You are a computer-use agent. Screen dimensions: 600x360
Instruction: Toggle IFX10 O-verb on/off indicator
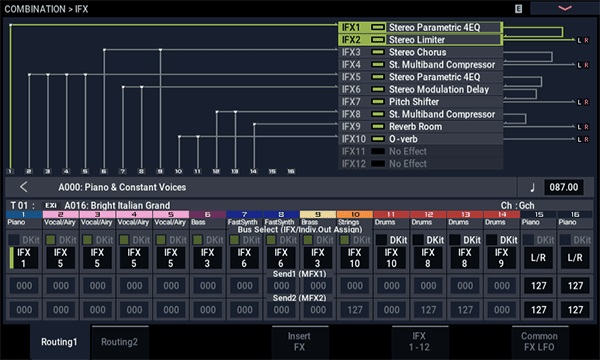tap(378, 139)
